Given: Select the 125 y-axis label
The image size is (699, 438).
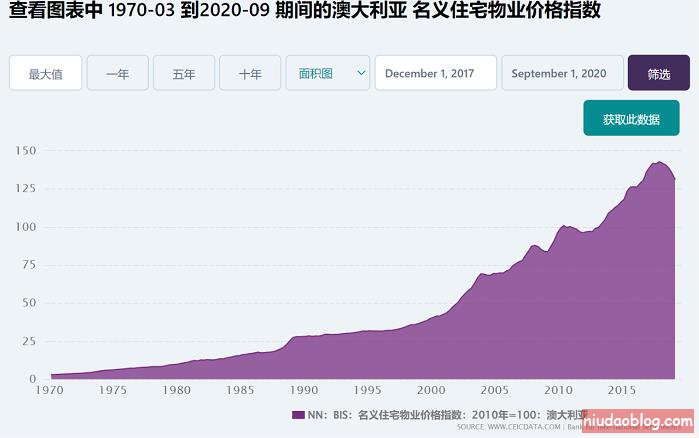Looking at the screenshot, I should [x=25, y=188].
